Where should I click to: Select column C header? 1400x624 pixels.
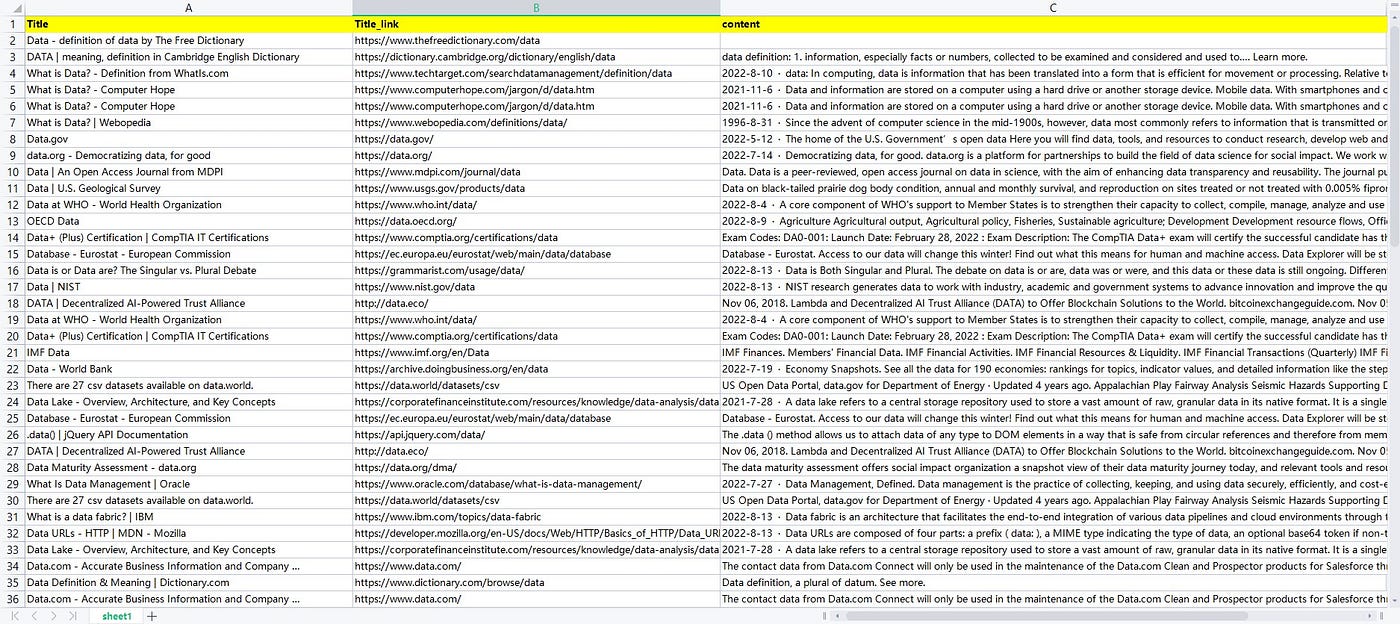pos(1053,8)
